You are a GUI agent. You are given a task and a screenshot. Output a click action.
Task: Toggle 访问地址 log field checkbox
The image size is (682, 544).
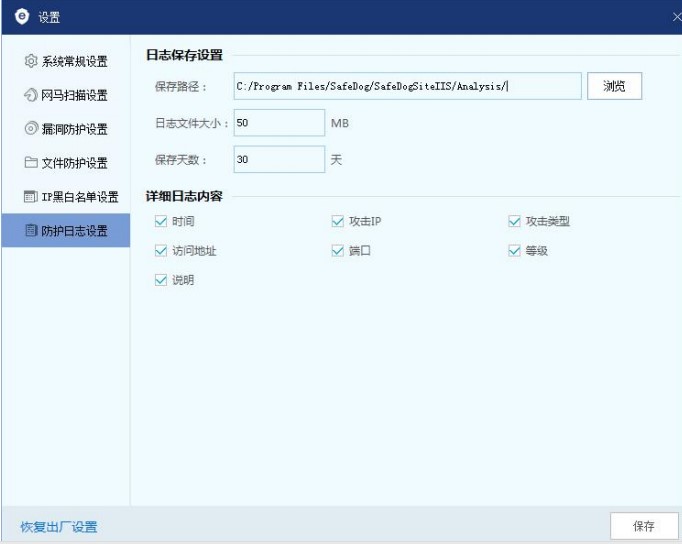tap(161, 251)
